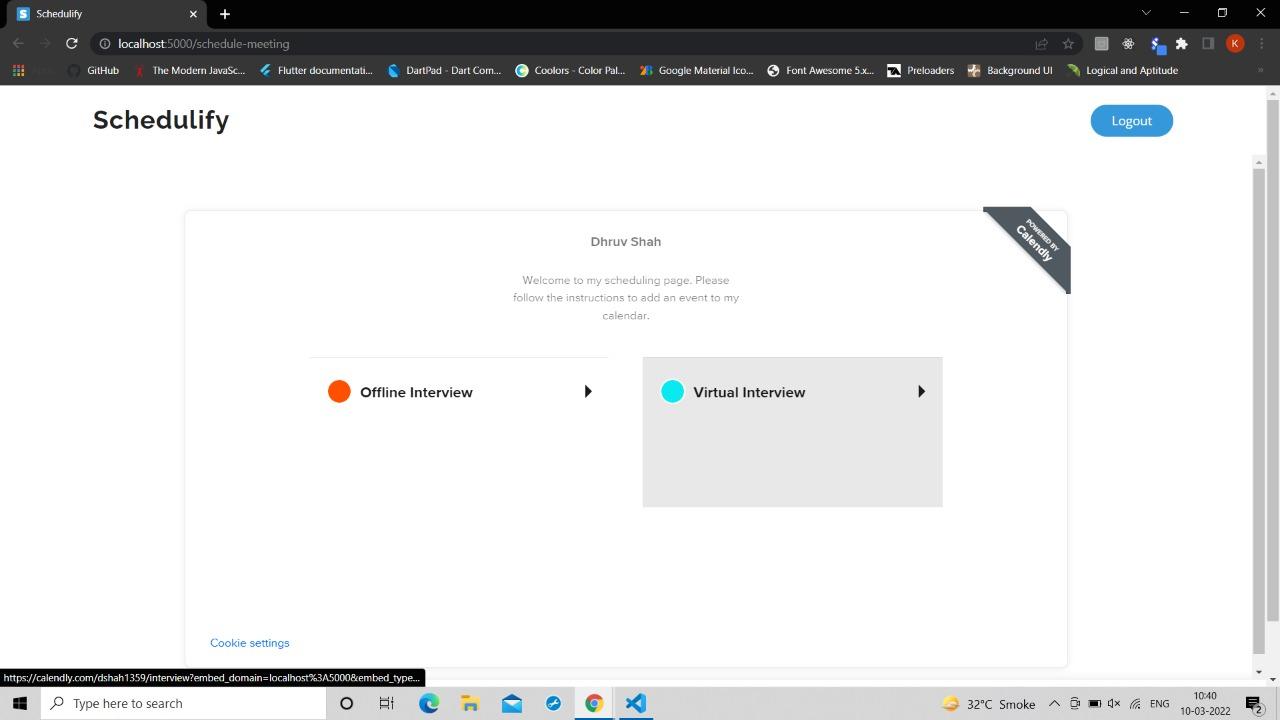The width and height of the screenshot is (1280, 720).
Task: Open Wi-Fi network settings in tray
Action: click(1134, 704)
